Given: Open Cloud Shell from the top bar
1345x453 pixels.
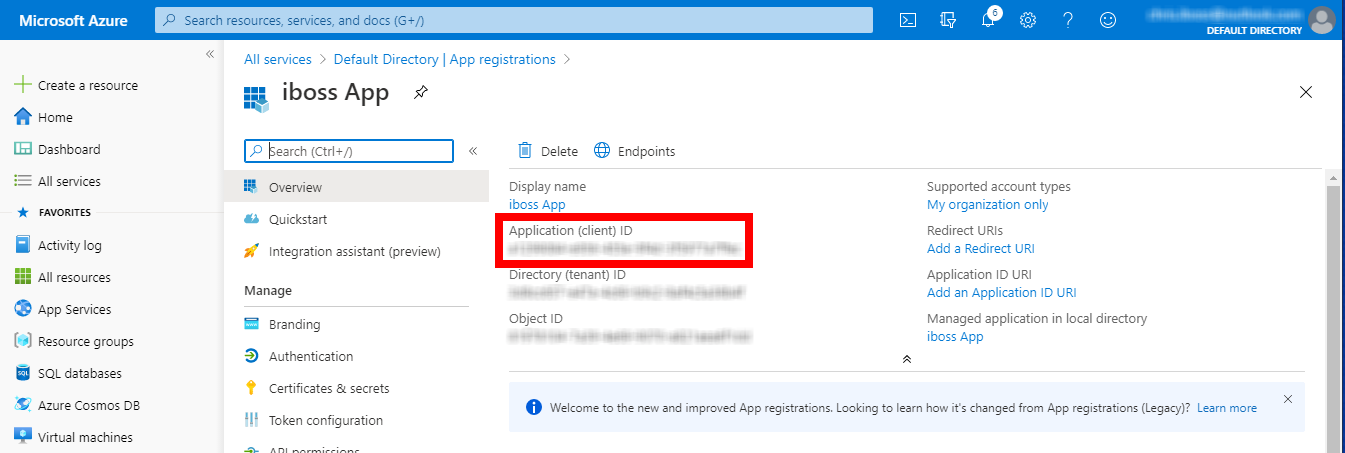Looking at the screenshot, I should pyautogui.click(x=908, y=20).
